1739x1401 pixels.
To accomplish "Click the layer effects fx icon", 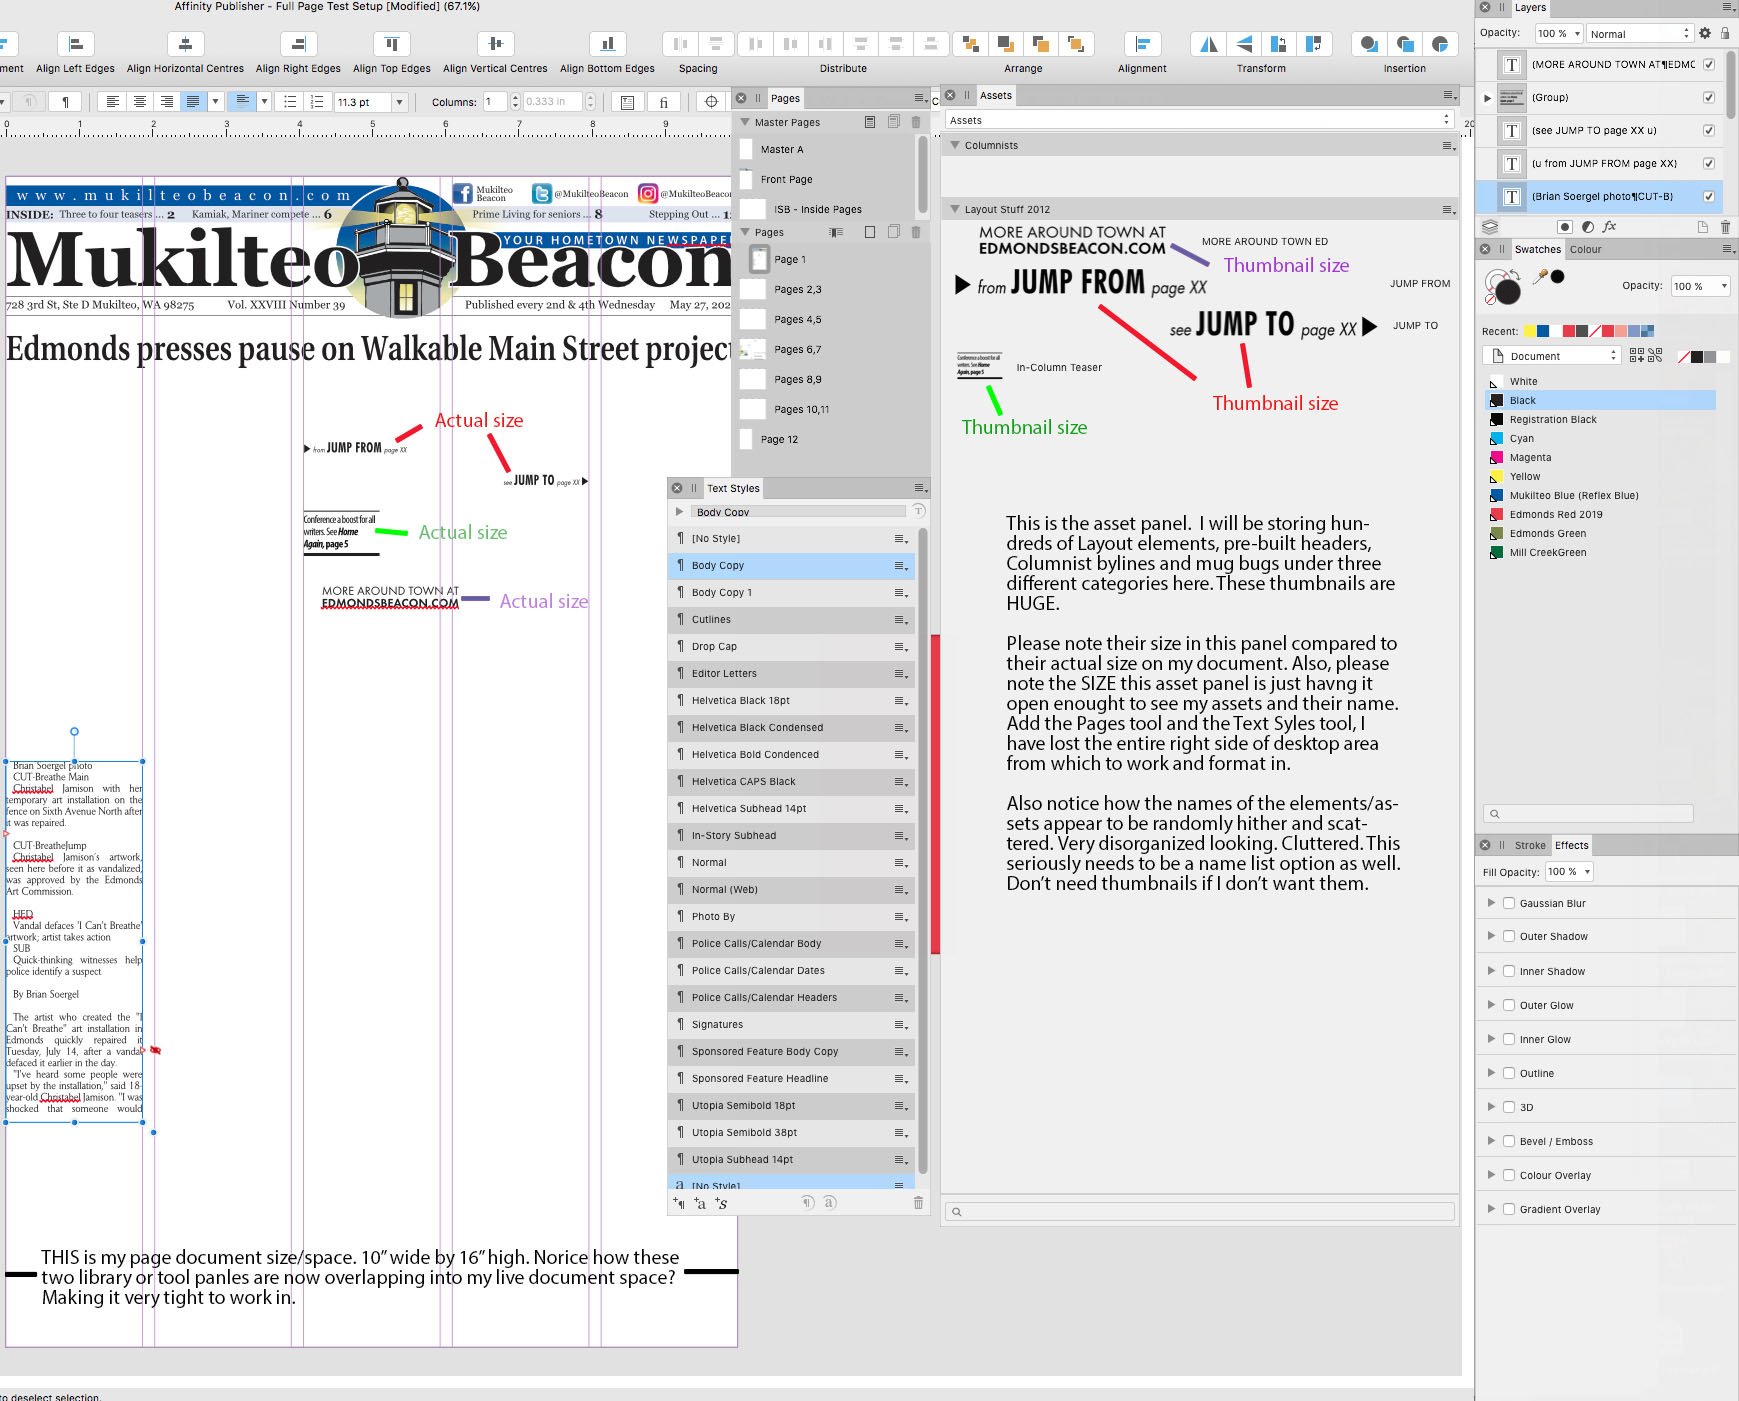I will [1609, 227].
